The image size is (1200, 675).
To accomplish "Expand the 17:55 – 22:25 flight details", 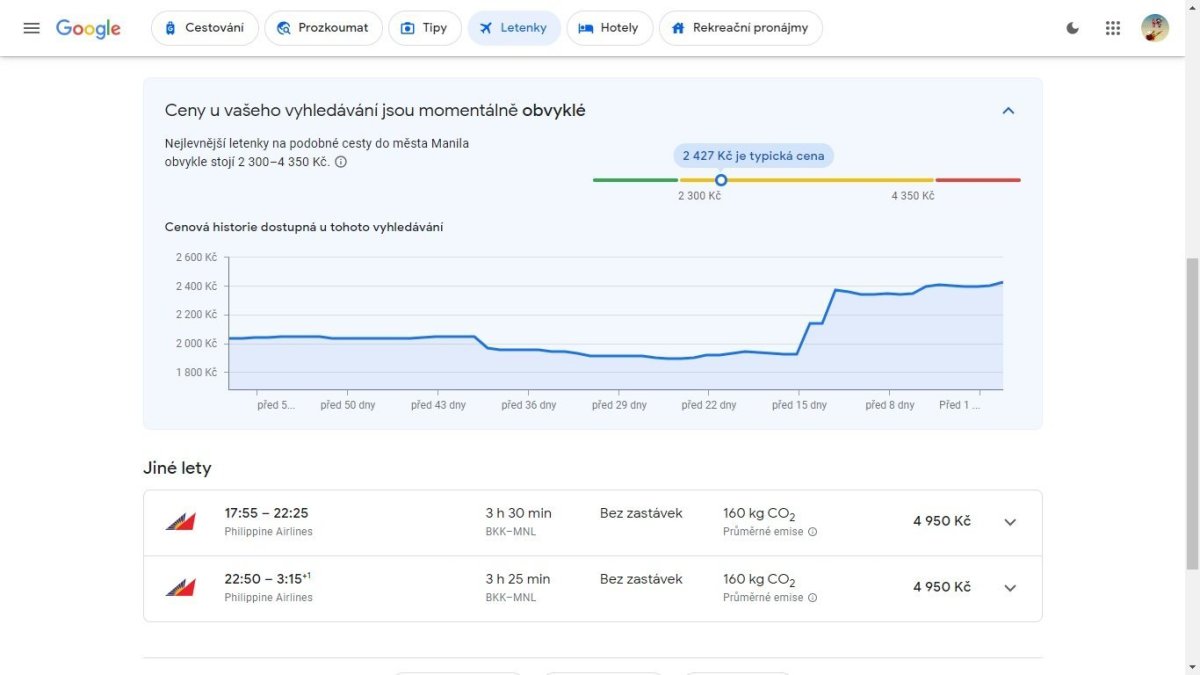I will (x=1010, y=522).
